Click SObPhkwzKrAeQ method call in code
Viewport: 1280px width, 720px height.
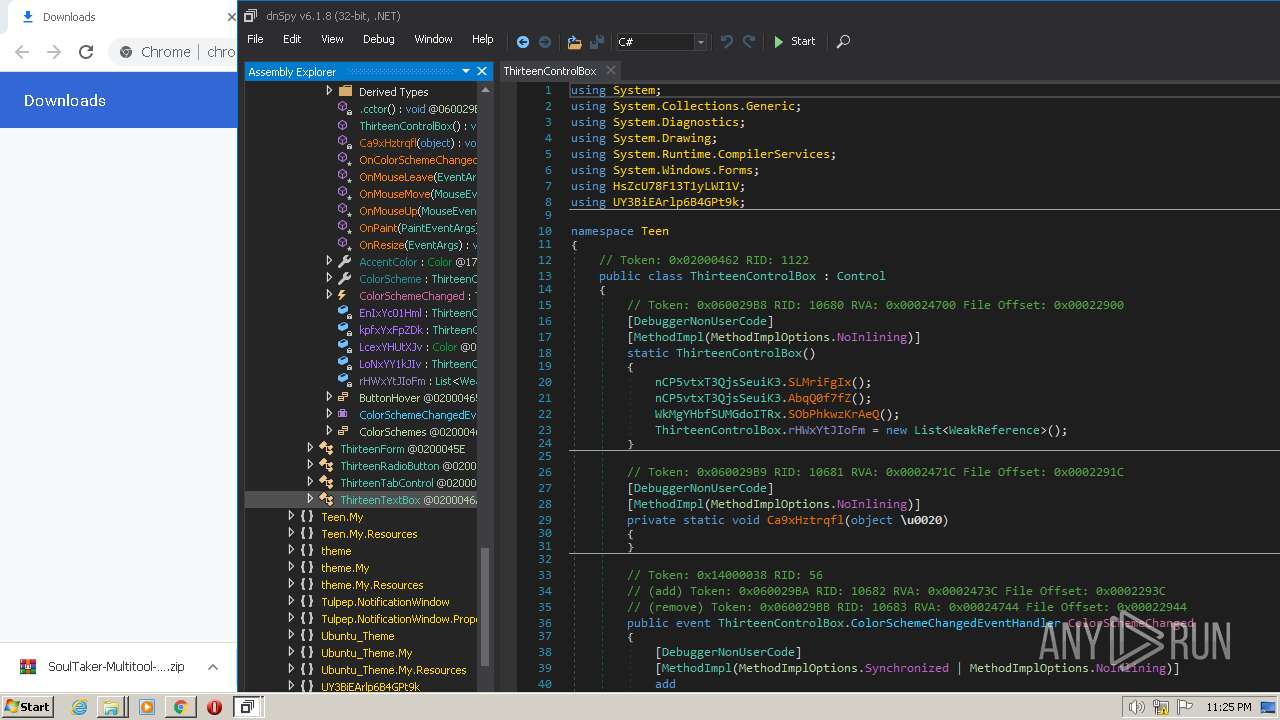833,414
